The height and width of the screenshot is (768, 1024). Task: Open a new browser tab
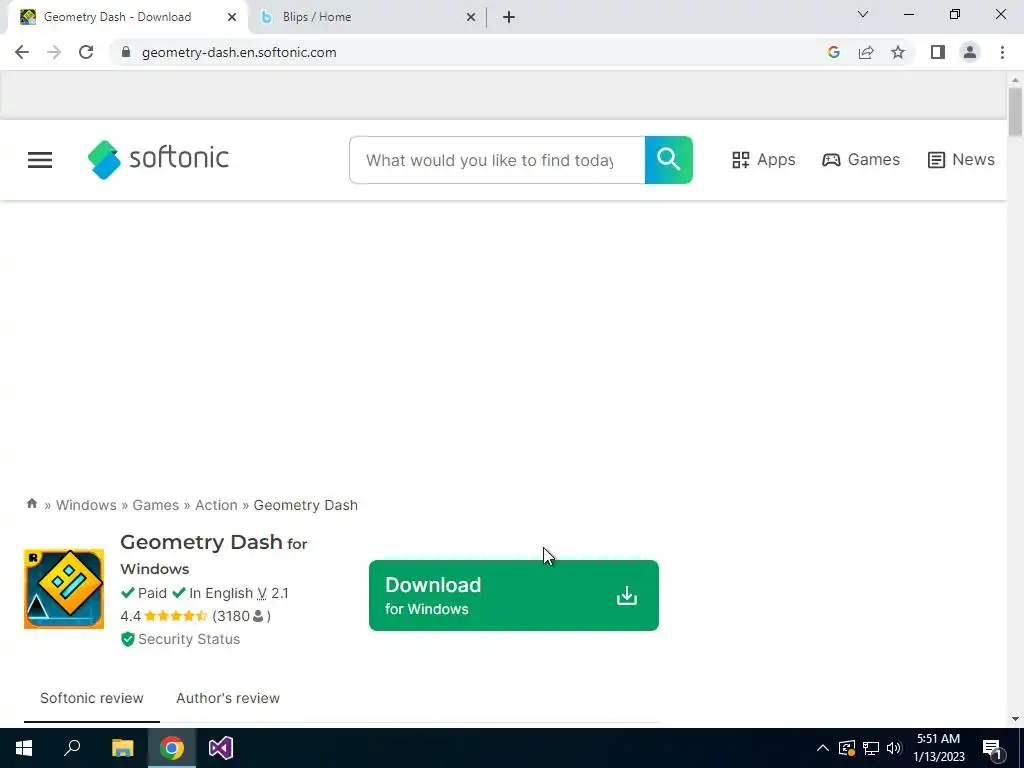[x=509, y=17]
